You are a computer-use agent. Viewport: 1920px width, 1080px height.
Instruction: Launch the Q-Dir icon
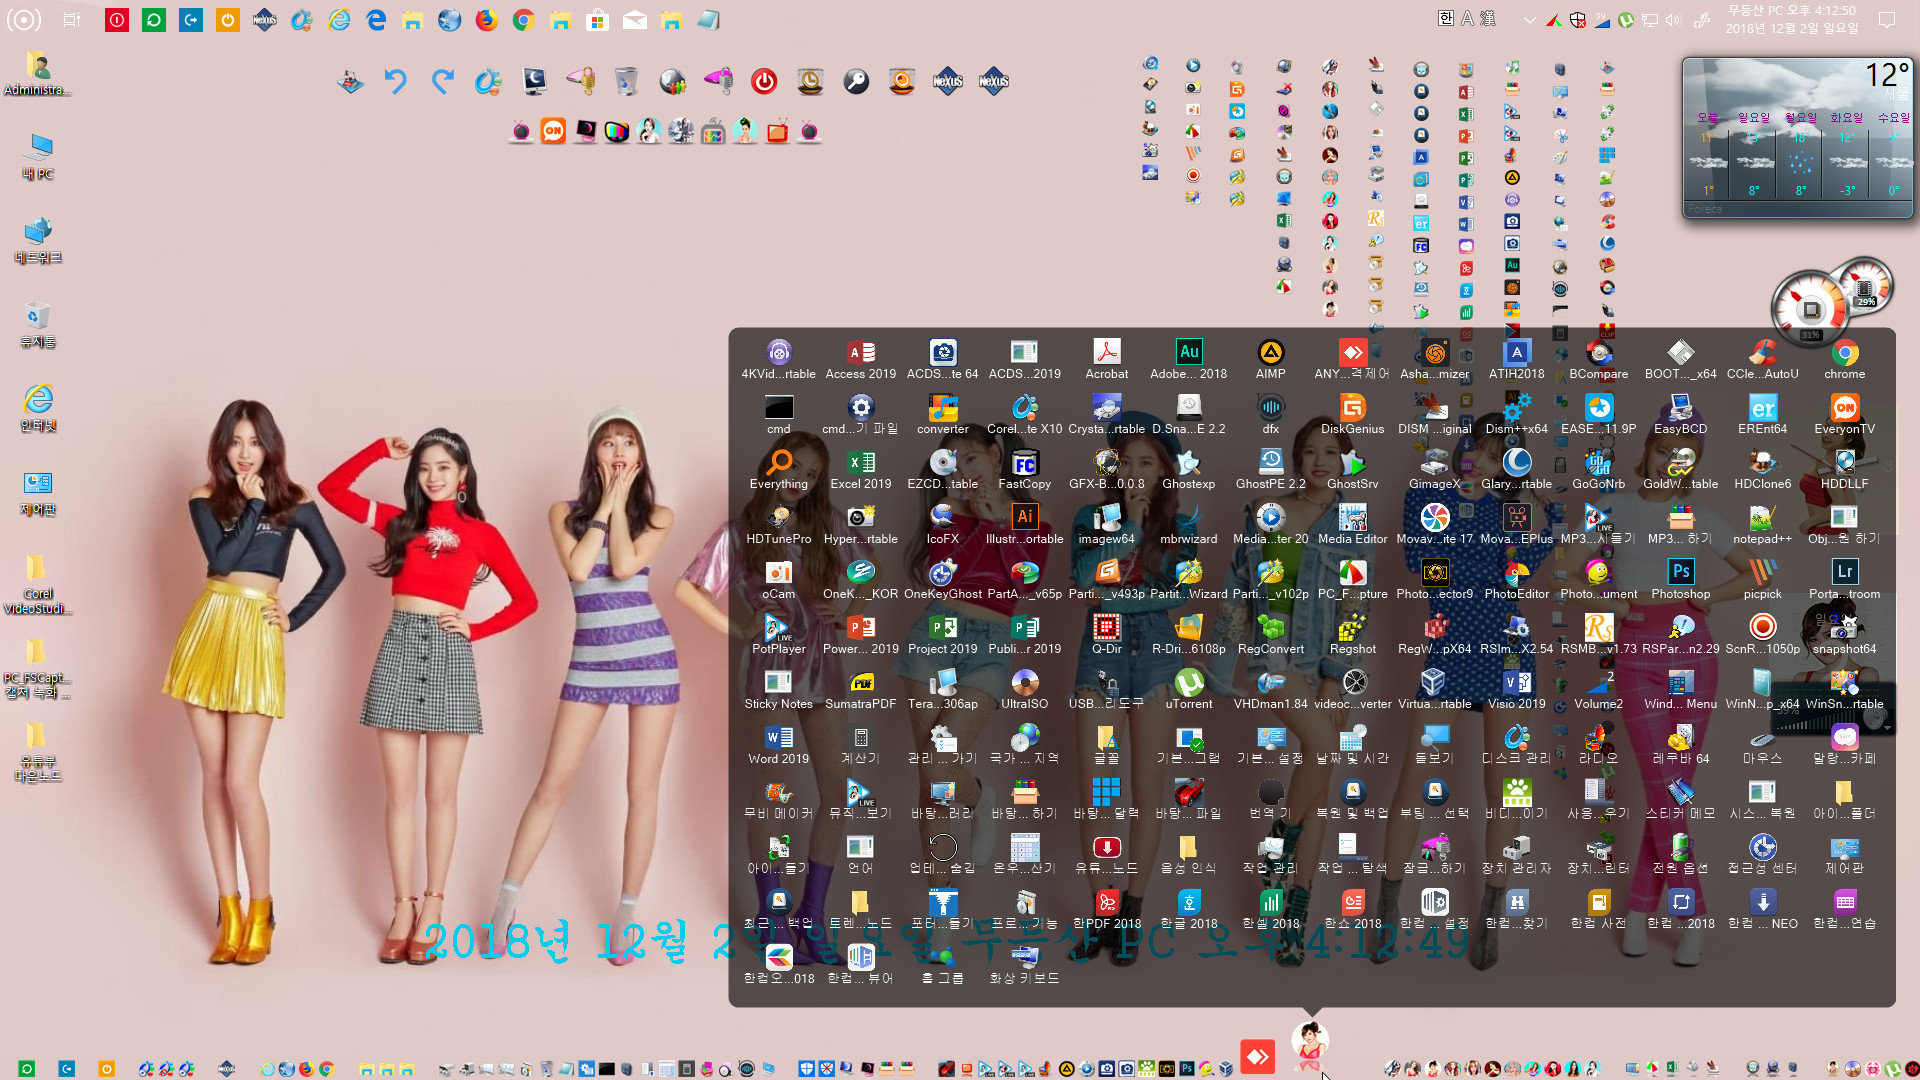[1106, 634]
